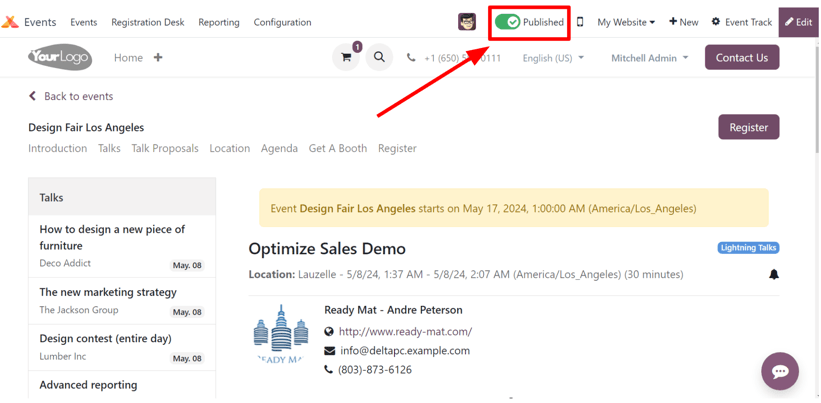This screenshot has width=821, height=403.
Task: Open the English (US) language dropdown
Action: click(x=553, y=58)
